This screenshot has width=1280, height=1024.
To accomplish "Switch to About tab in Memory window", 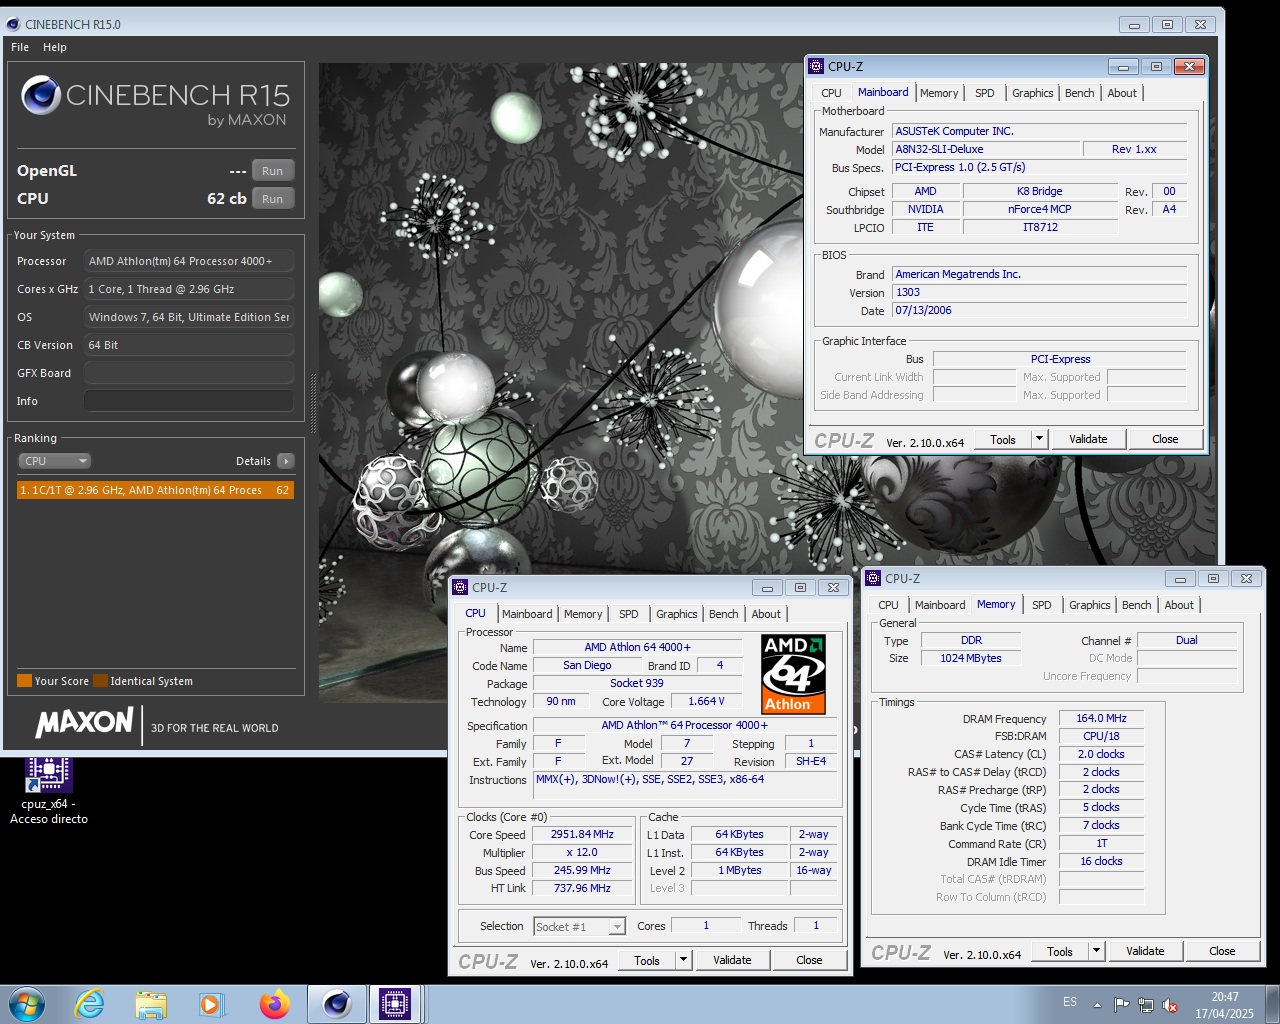I will (x=1179, y=605).
